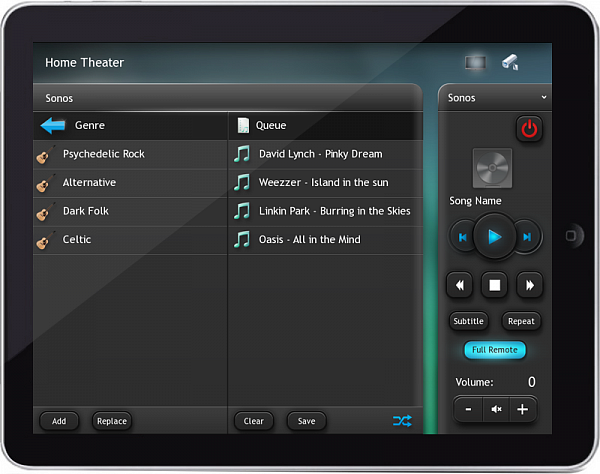
Task: Toggle the Repeat button
Action: pyautogui.click(x=521, y=321)
